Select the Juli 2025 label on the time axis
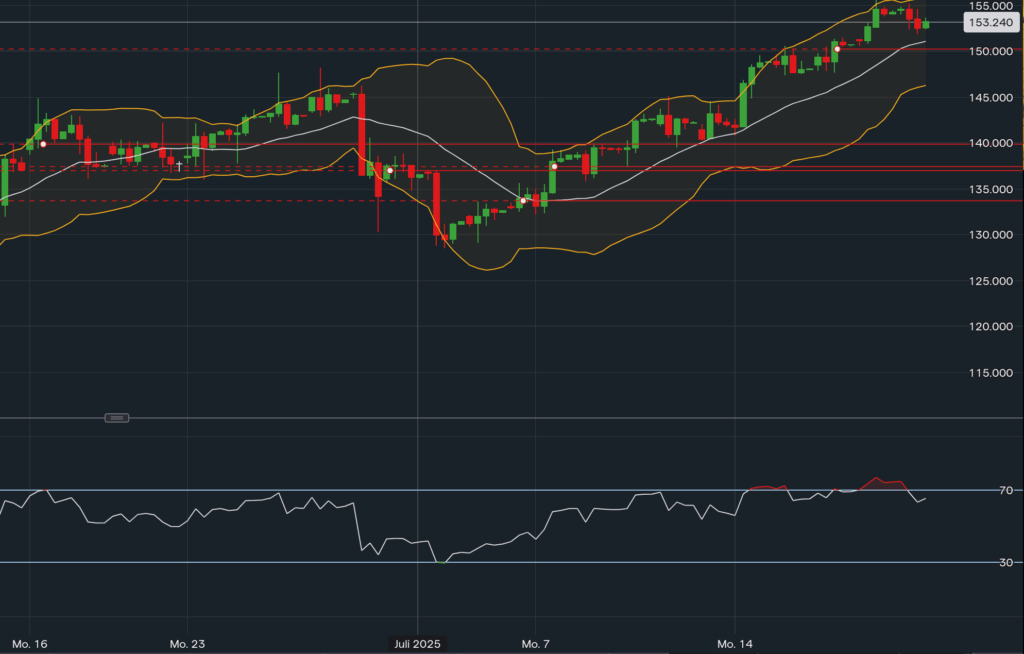 click(x=418, y=643)
